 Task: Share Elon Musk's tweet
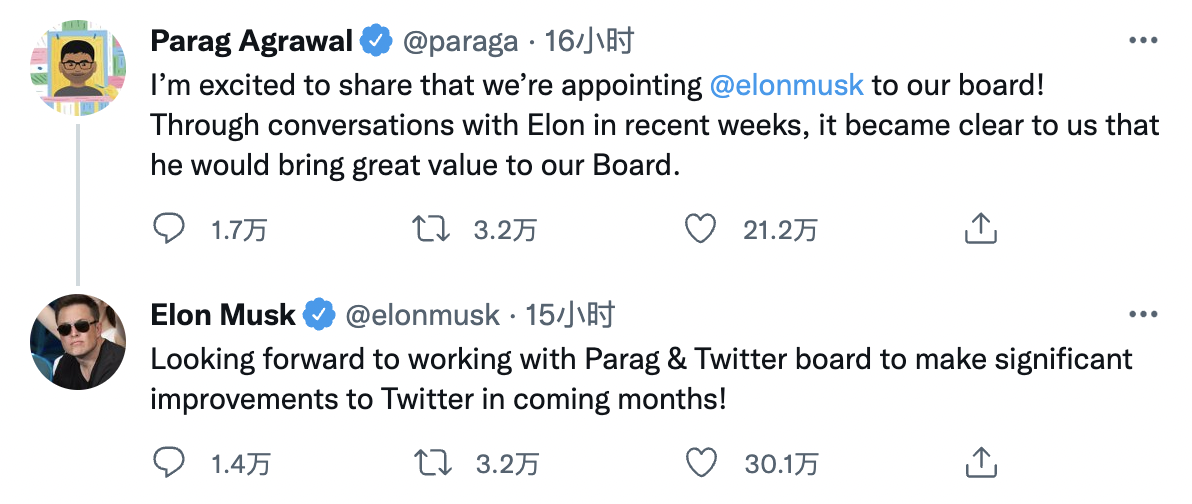(x=981, y=463)
